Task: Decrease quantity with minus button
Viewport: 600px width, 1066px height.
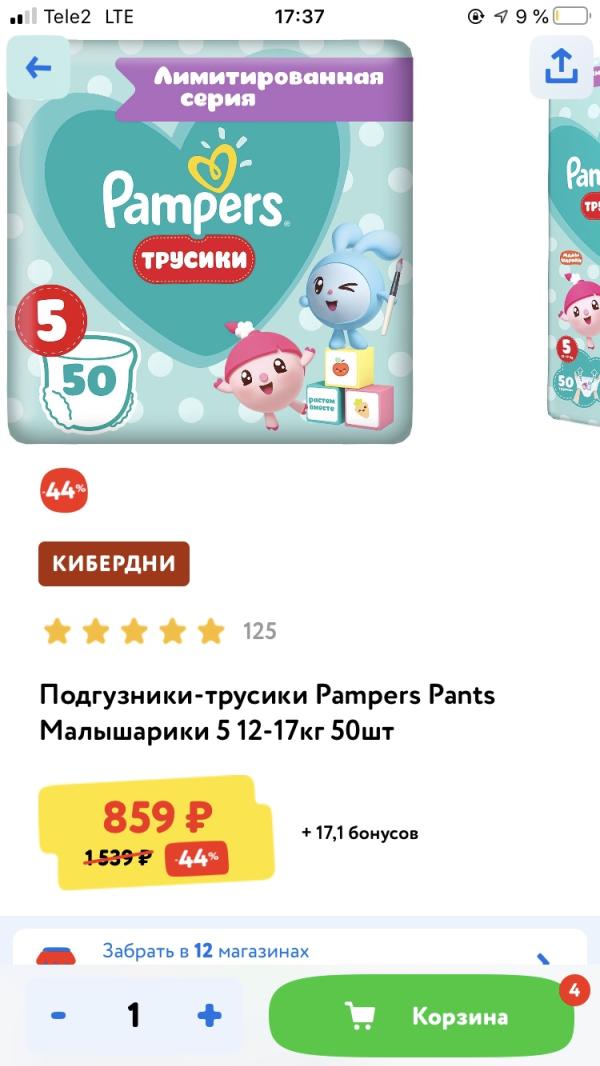Action: [58, 1016]
